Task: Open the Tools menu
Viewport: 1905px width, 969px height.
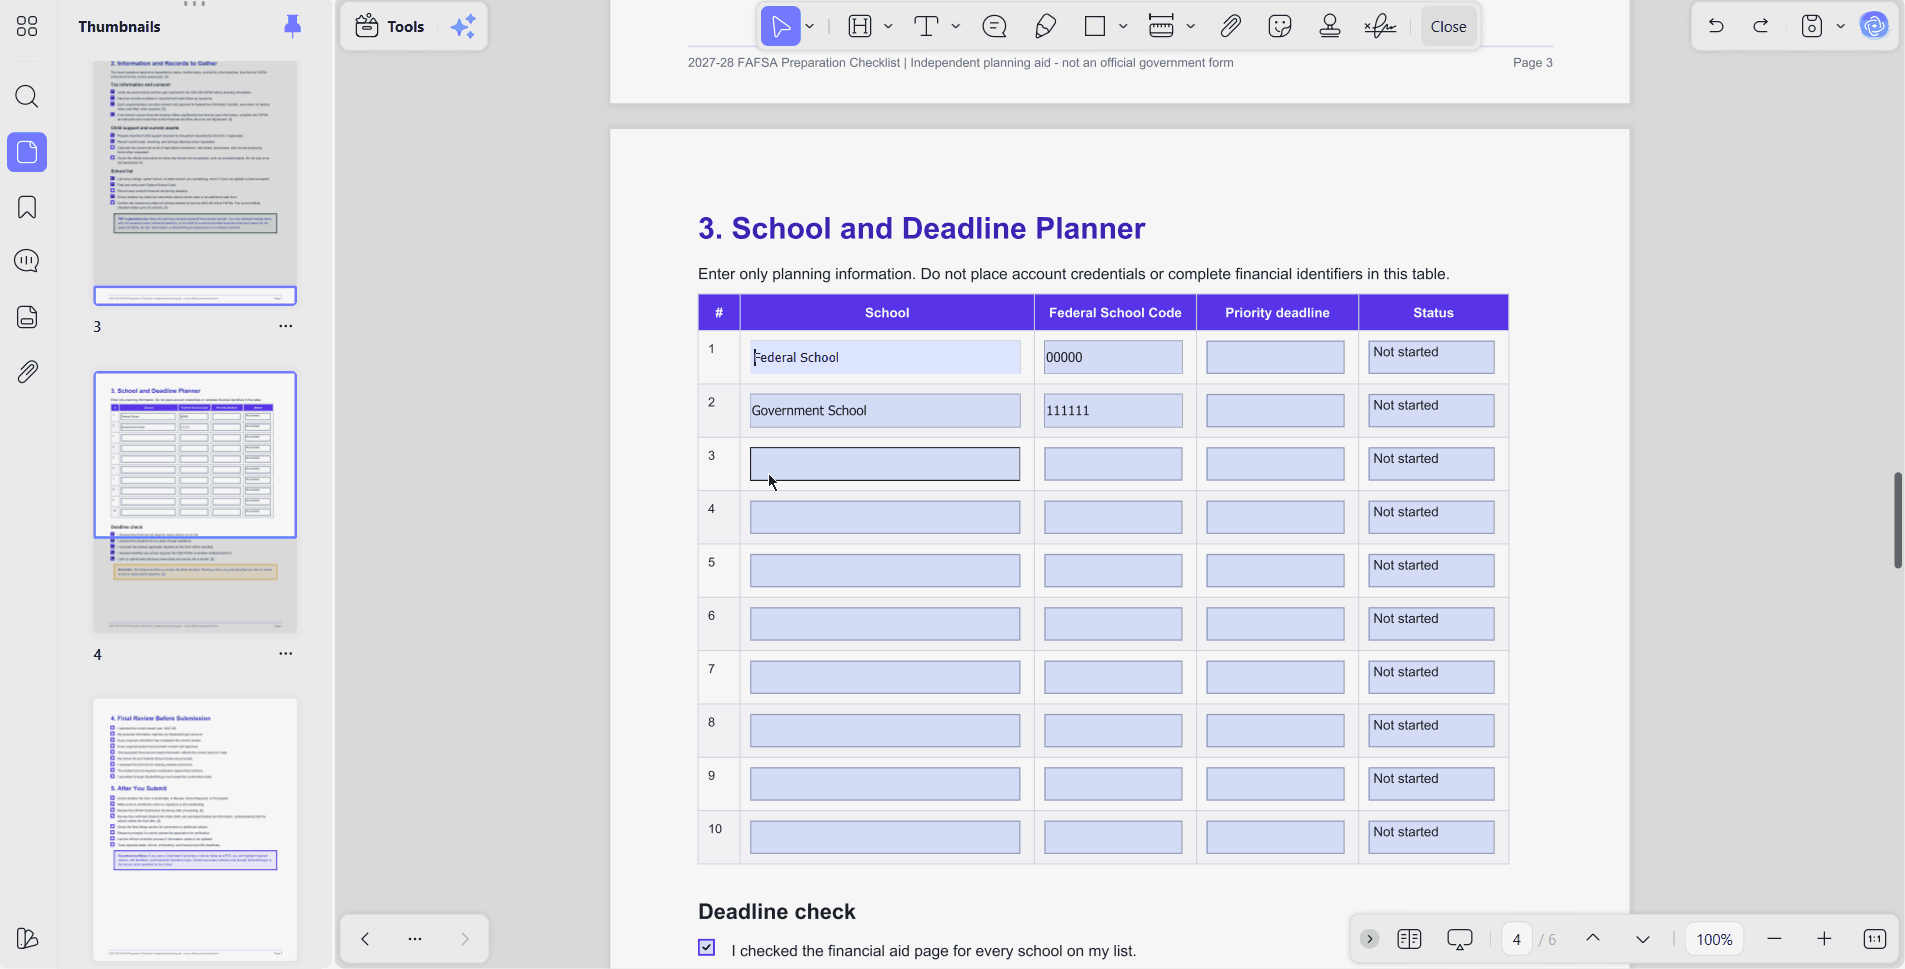Action: 391,27
